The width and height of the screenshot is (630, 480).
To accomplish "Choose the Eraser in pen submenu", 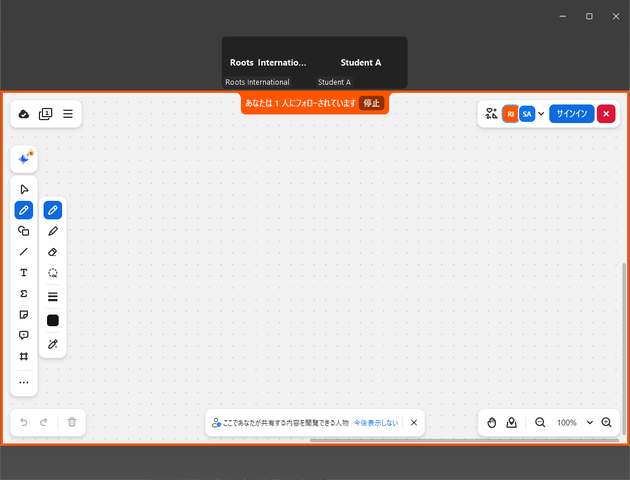I will (x=53, y=252).
